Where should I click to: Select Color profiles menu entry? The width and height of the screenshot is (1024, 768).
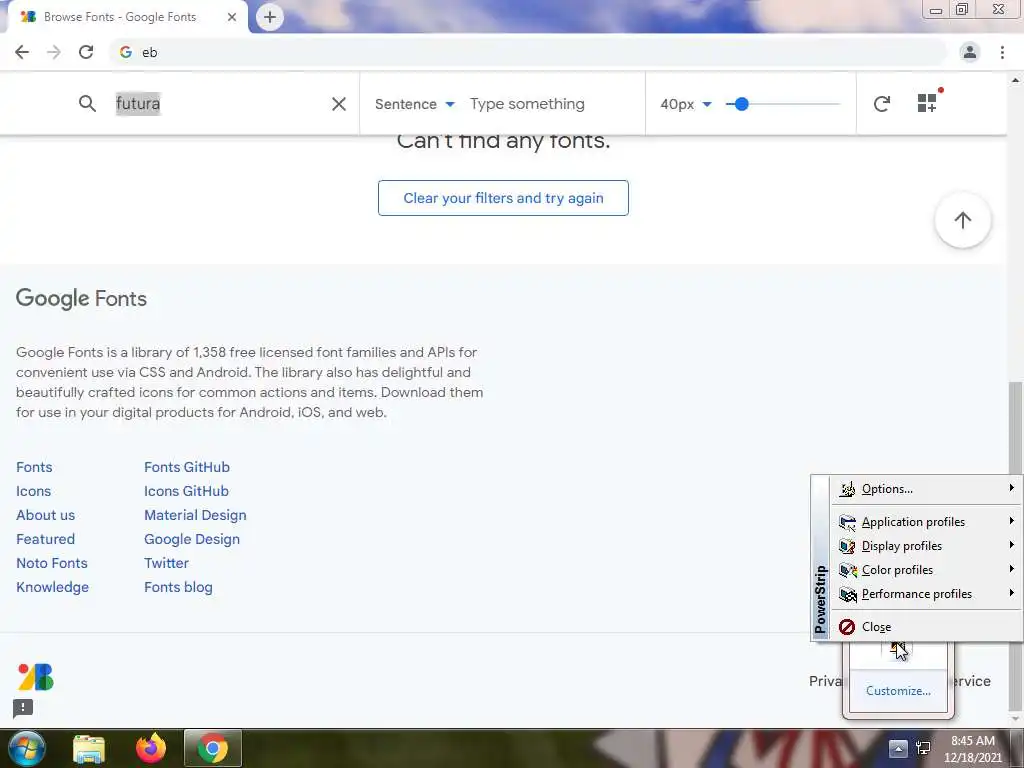pyautogui.click(x=926, y=570)
